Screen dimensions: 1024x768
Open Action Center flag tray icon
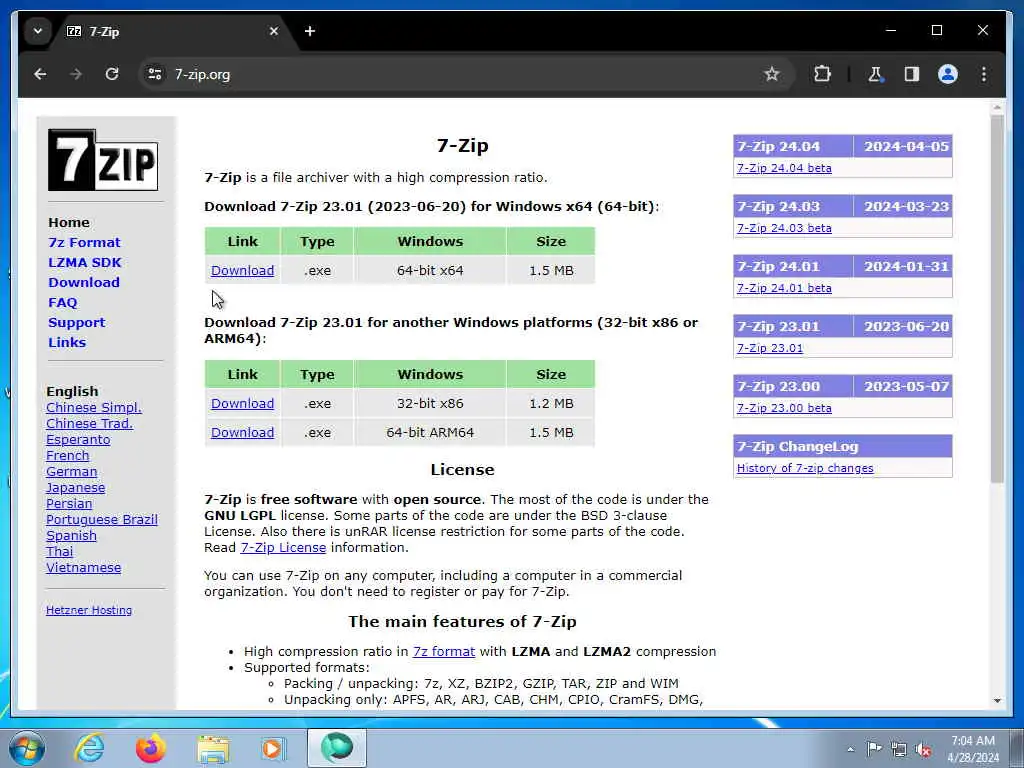(x=874, y=749)
